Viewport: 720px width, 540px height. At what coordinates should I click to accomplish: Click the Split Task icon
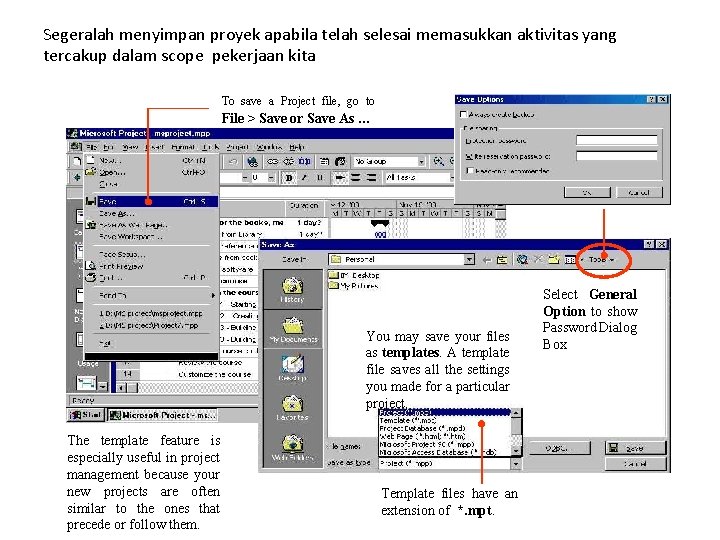coord(304,161)
